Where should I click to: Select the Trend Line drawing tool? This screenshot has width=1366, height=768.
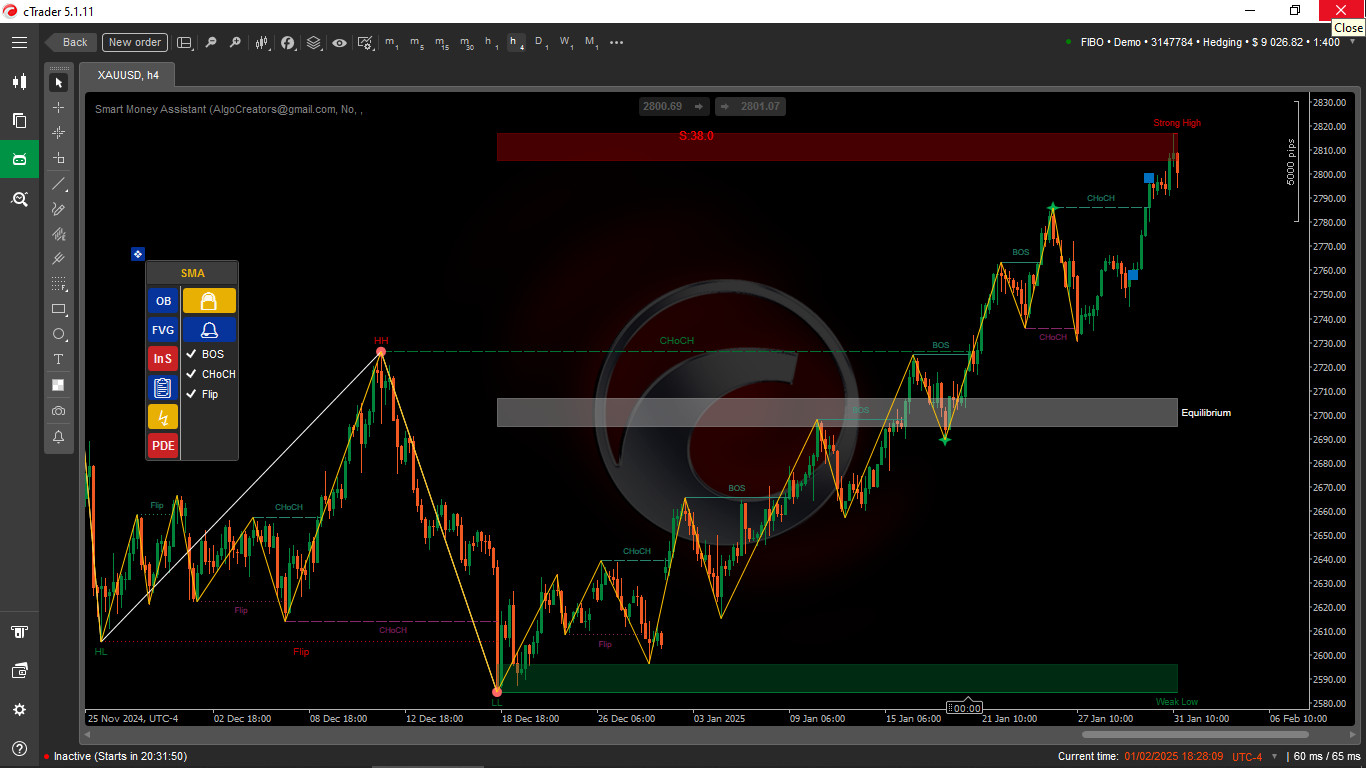pos(58,184)
